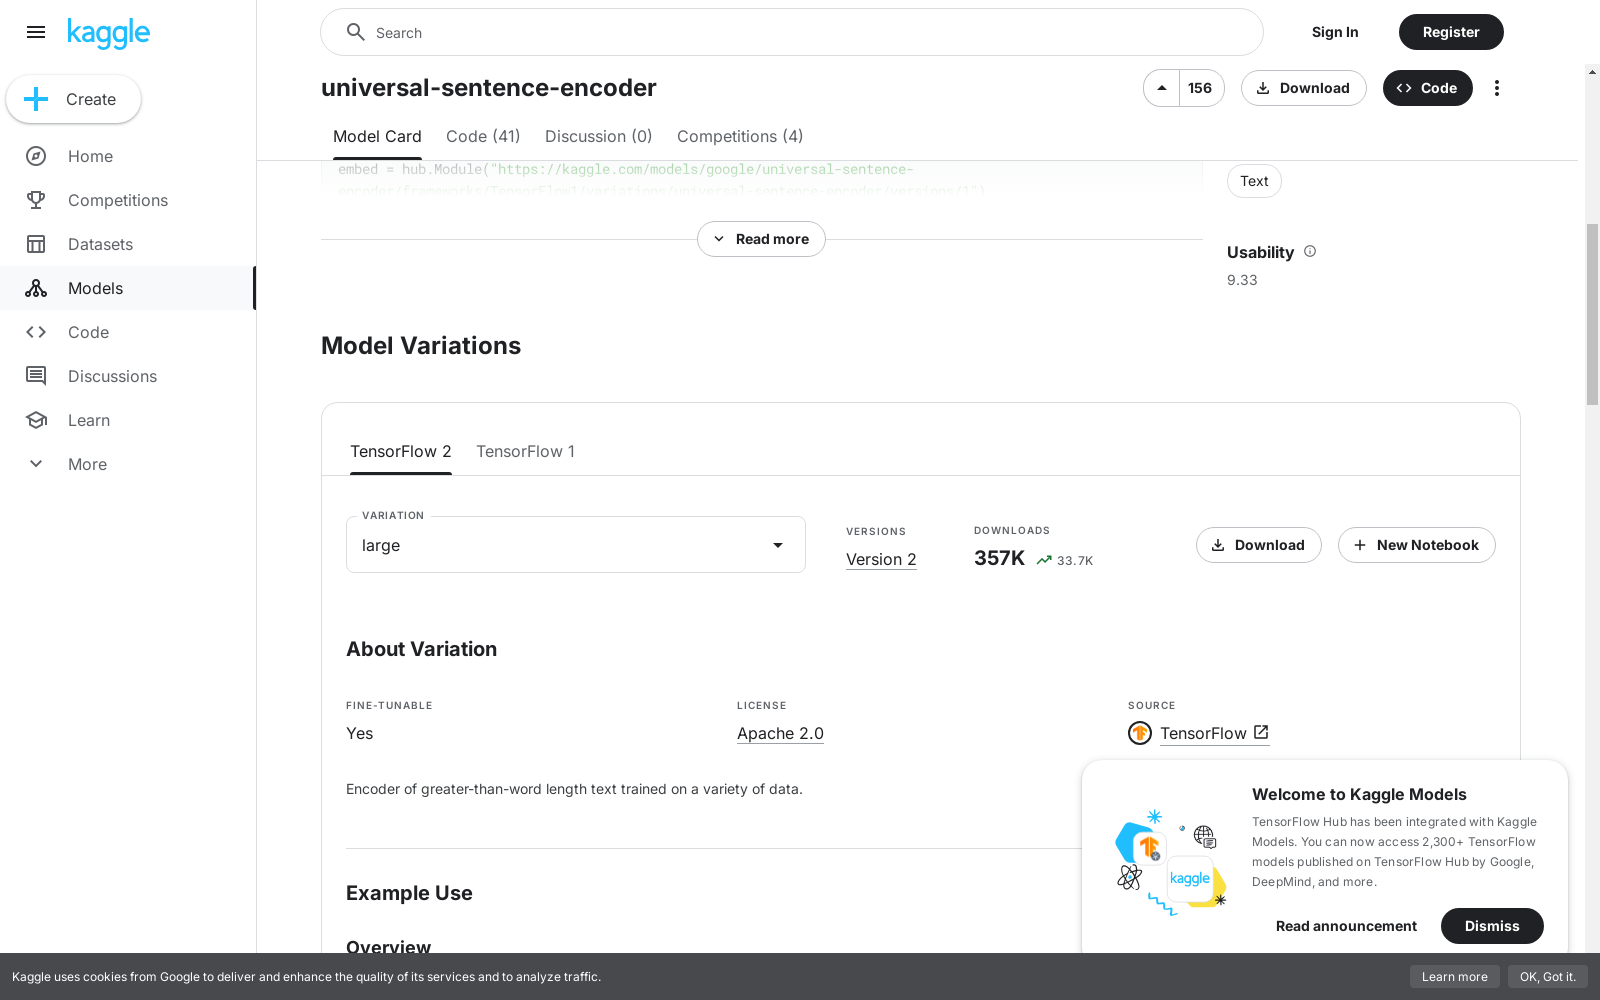Select the TensorFlow 1 framework tab
Viewport: 1600px width, 1000px height.
(526, 451)
